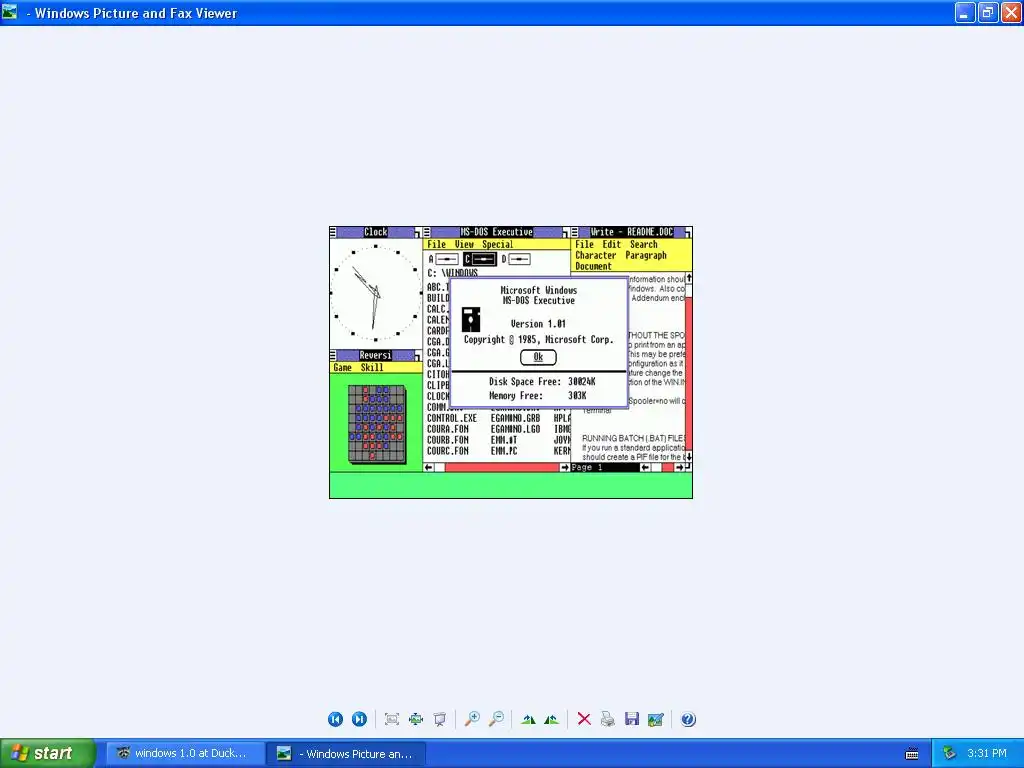Zoom in with plus magnifier
The width and height of the screenshot is (1024, 768).
coord(472,719)
